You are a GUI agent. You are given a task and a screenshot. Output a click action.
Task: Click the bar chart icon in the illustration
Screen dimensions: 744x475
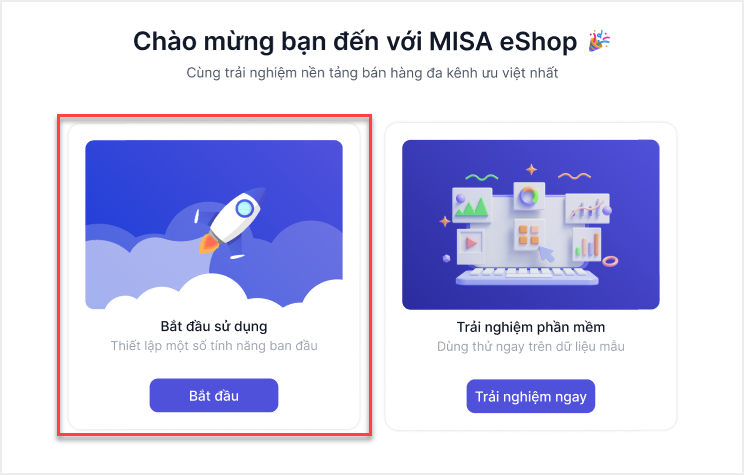[587, 244]
